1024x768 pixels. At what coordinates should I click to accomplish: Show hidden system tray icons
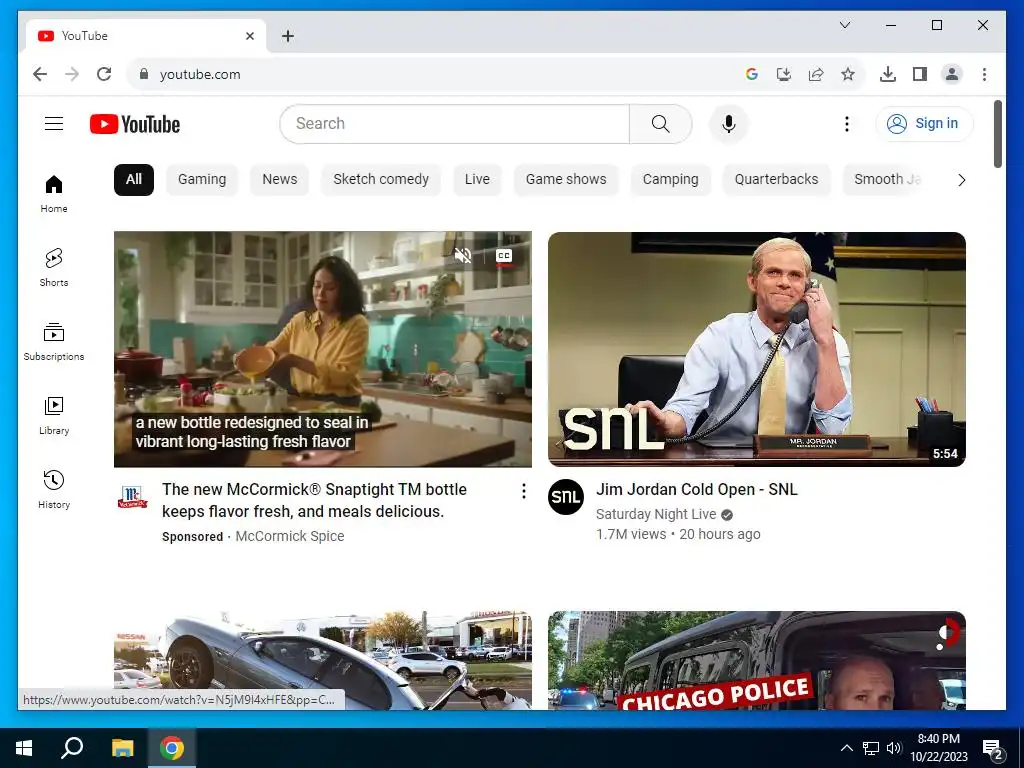click(846, 748)
